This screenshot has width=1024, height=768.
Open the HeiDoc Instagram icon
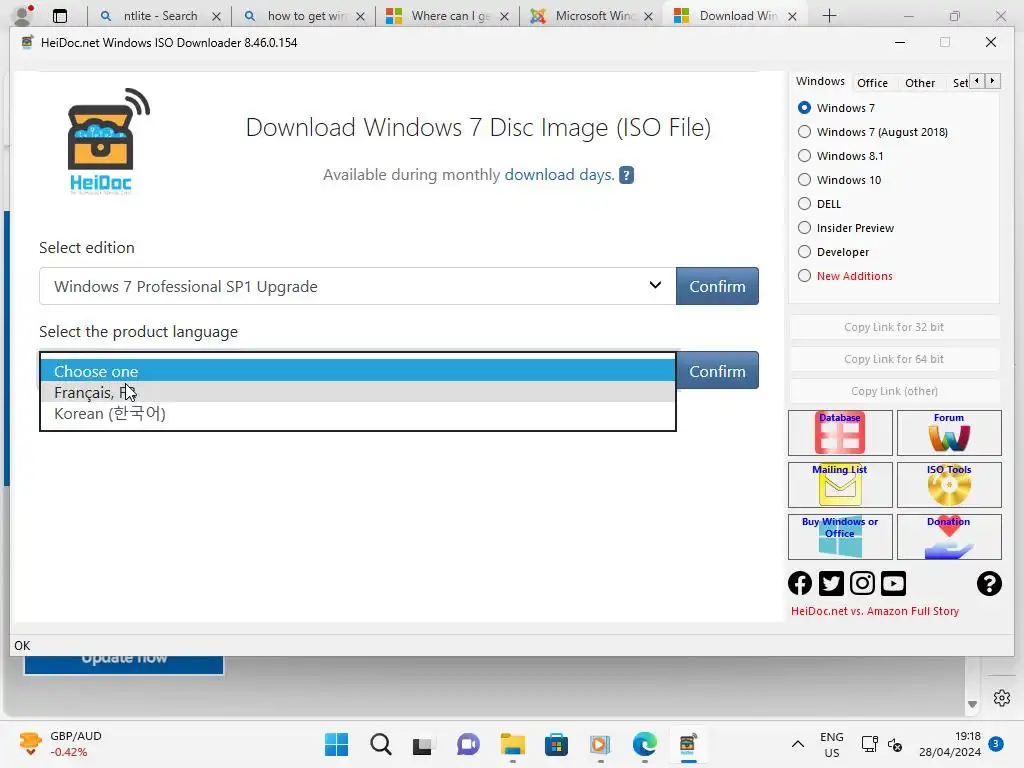862,583
